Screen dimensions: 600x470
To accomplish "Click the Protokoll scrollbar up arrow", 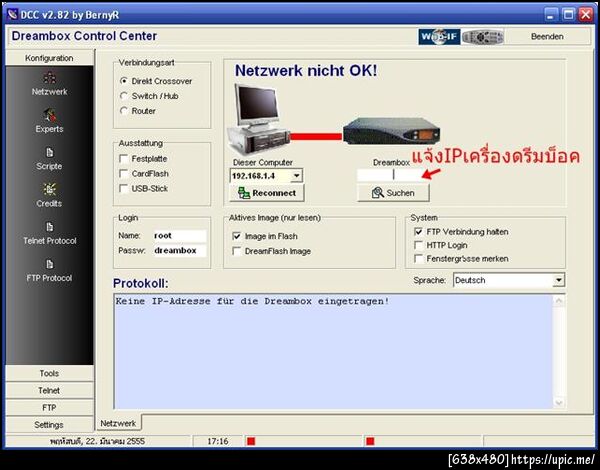I will pos(558,301).
